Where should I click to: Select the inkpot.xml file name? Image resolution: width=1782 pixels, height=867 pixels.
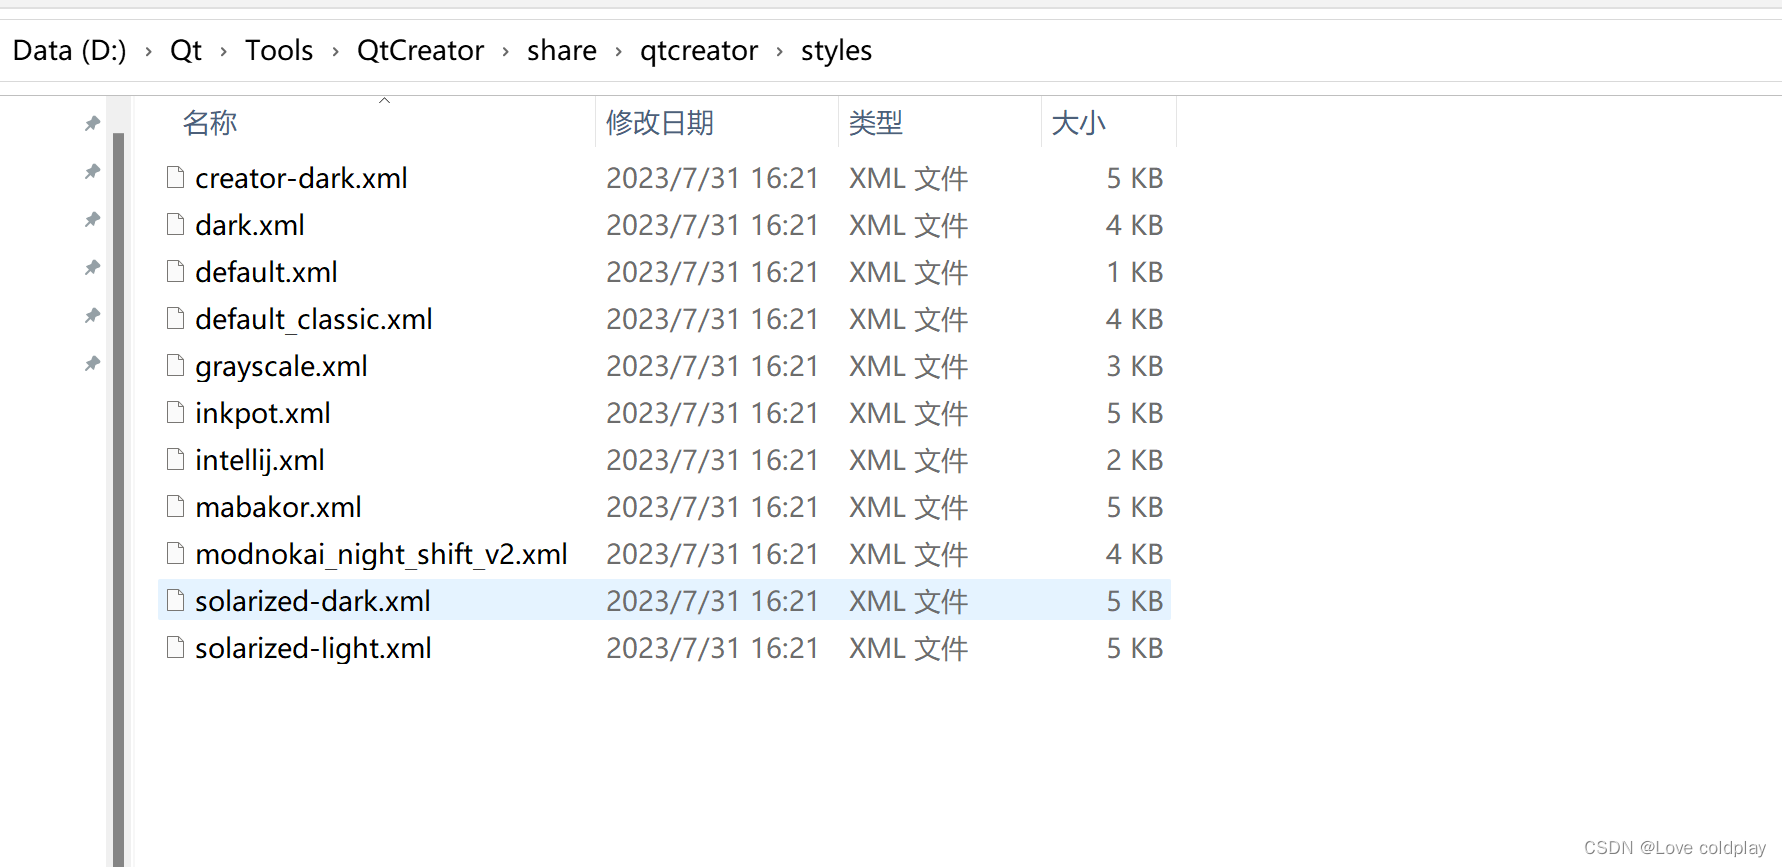click(263, 413)
